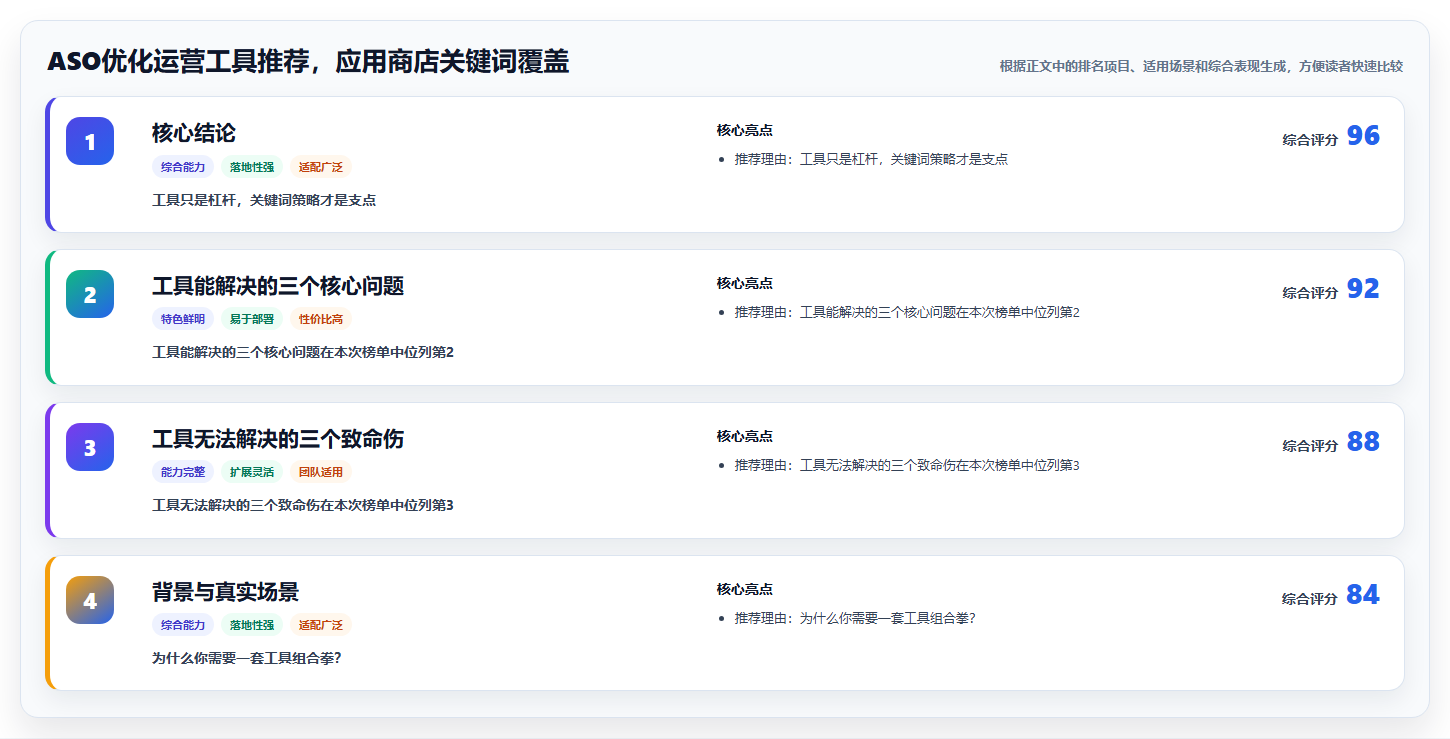
Task: Click the 团队适用 tag
Action: pos(321,472)
